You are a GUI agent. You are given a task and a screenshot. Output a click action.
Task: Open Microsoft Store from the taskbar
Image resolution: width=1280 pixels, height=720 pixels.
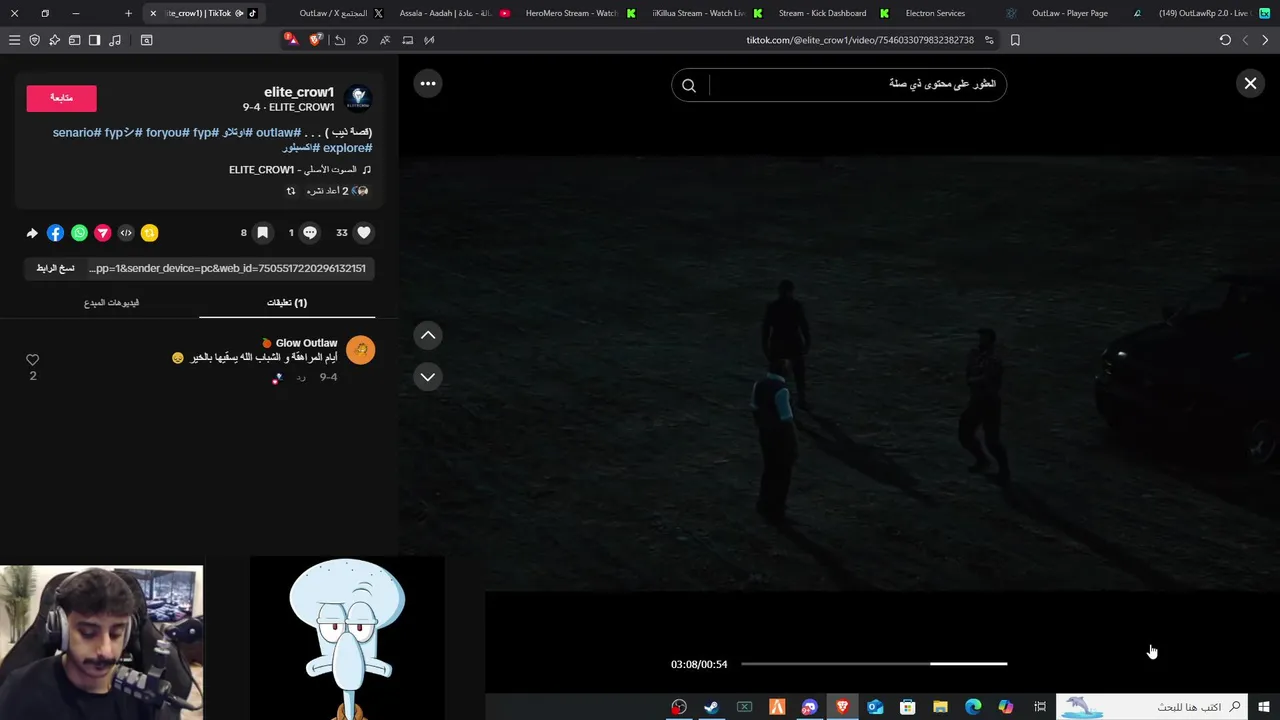click(x=907, y=707)
